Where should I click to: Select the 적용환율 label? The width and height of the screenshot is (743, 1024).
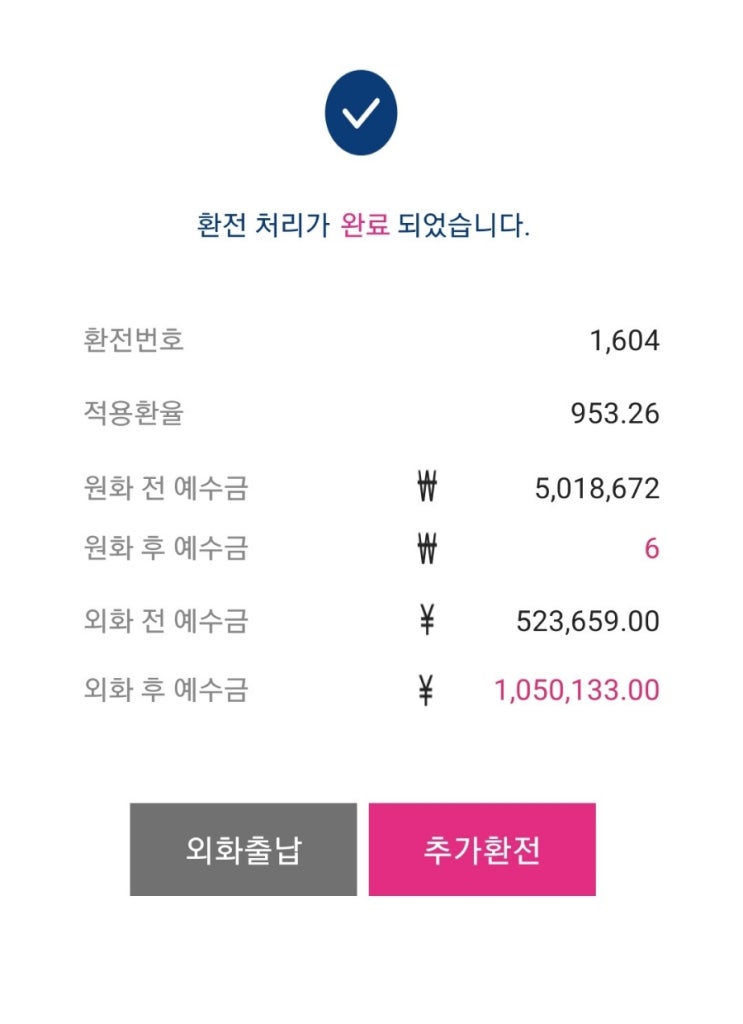(x=134, y=413)
